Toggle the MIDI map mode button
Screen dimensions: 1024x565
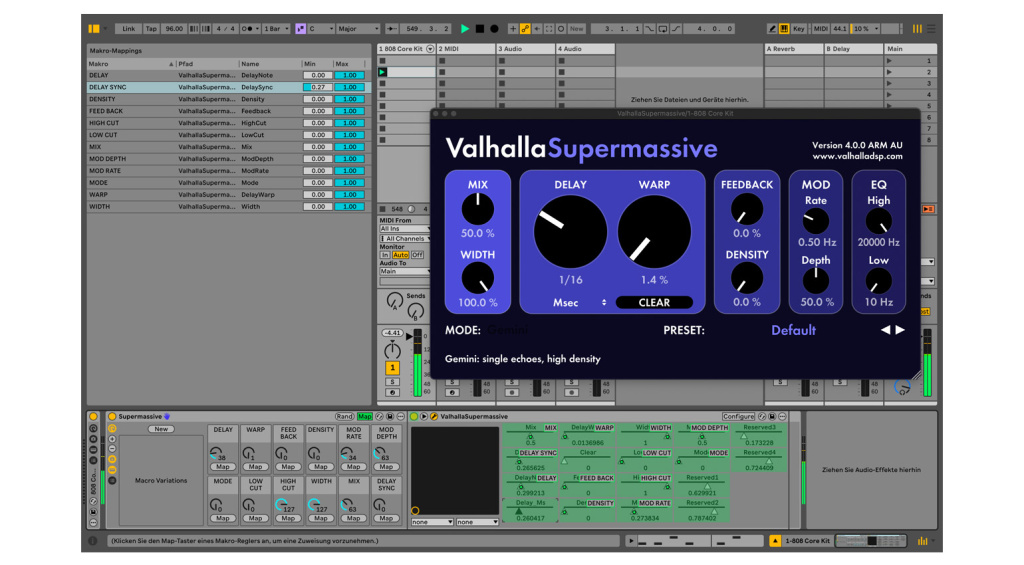tap(820, 29)
